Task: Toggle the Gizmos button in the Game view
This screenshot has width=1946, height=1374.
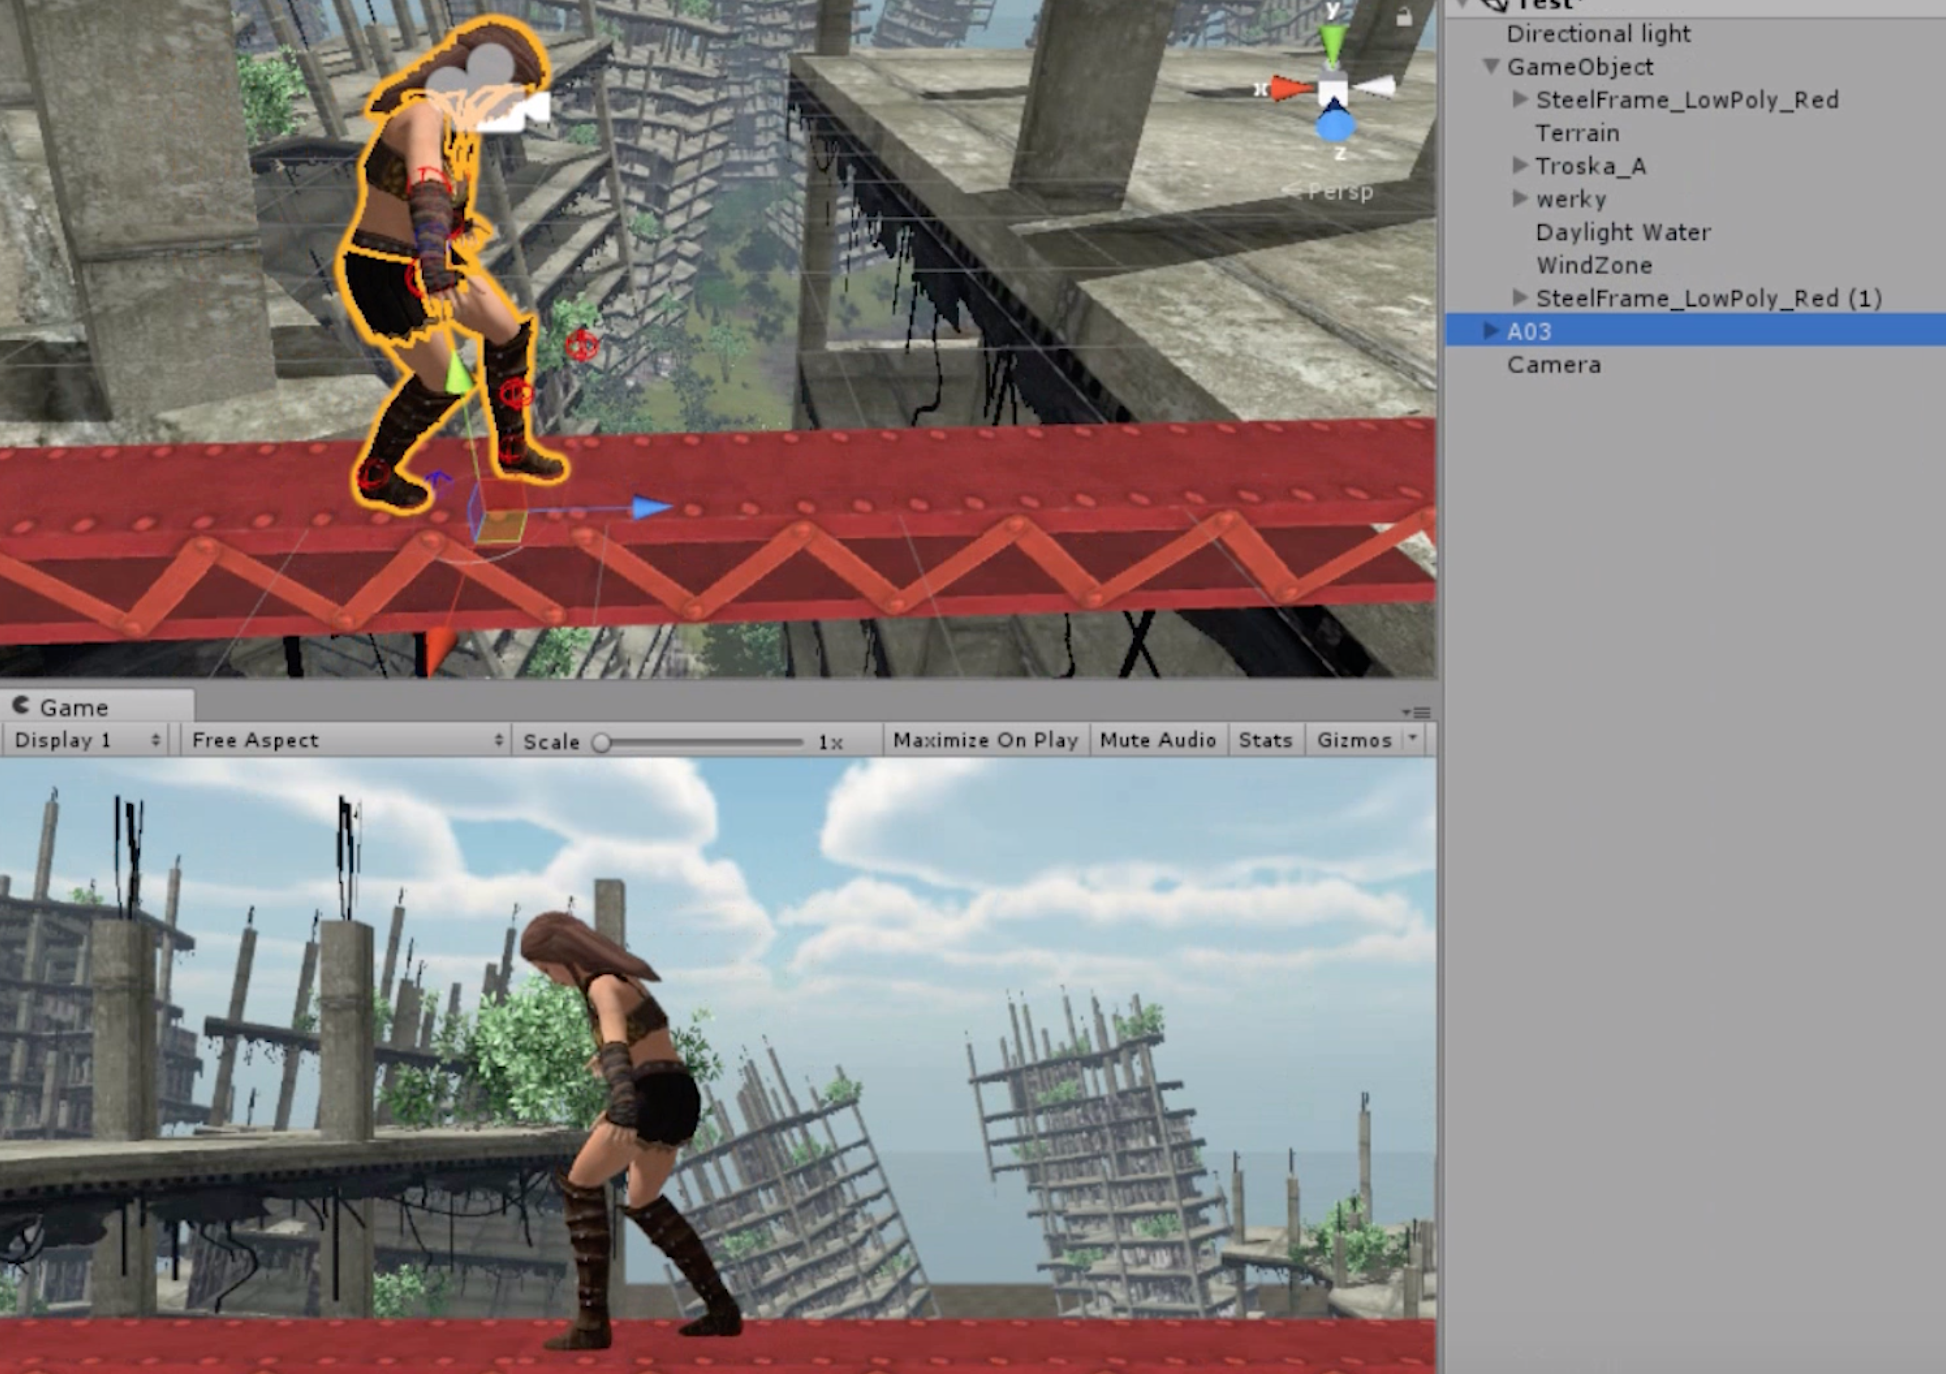Action: coord(1354,740)
